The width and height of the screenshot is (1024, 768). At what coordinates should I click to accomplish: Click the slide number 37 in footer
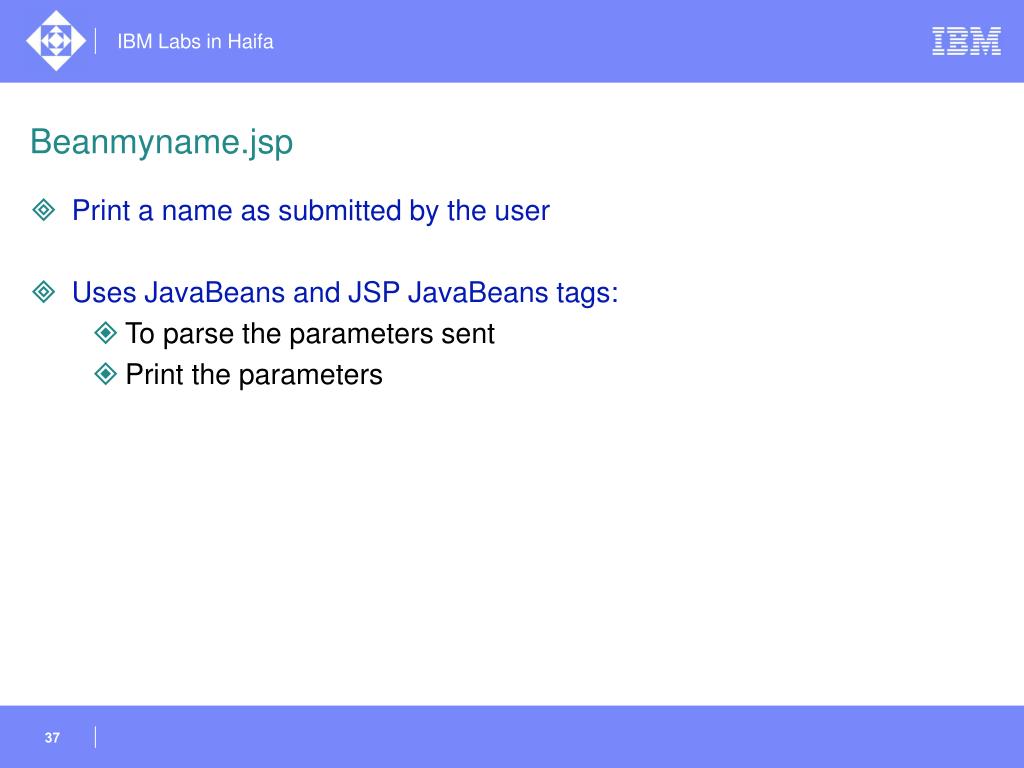click(x=52, y=737)
